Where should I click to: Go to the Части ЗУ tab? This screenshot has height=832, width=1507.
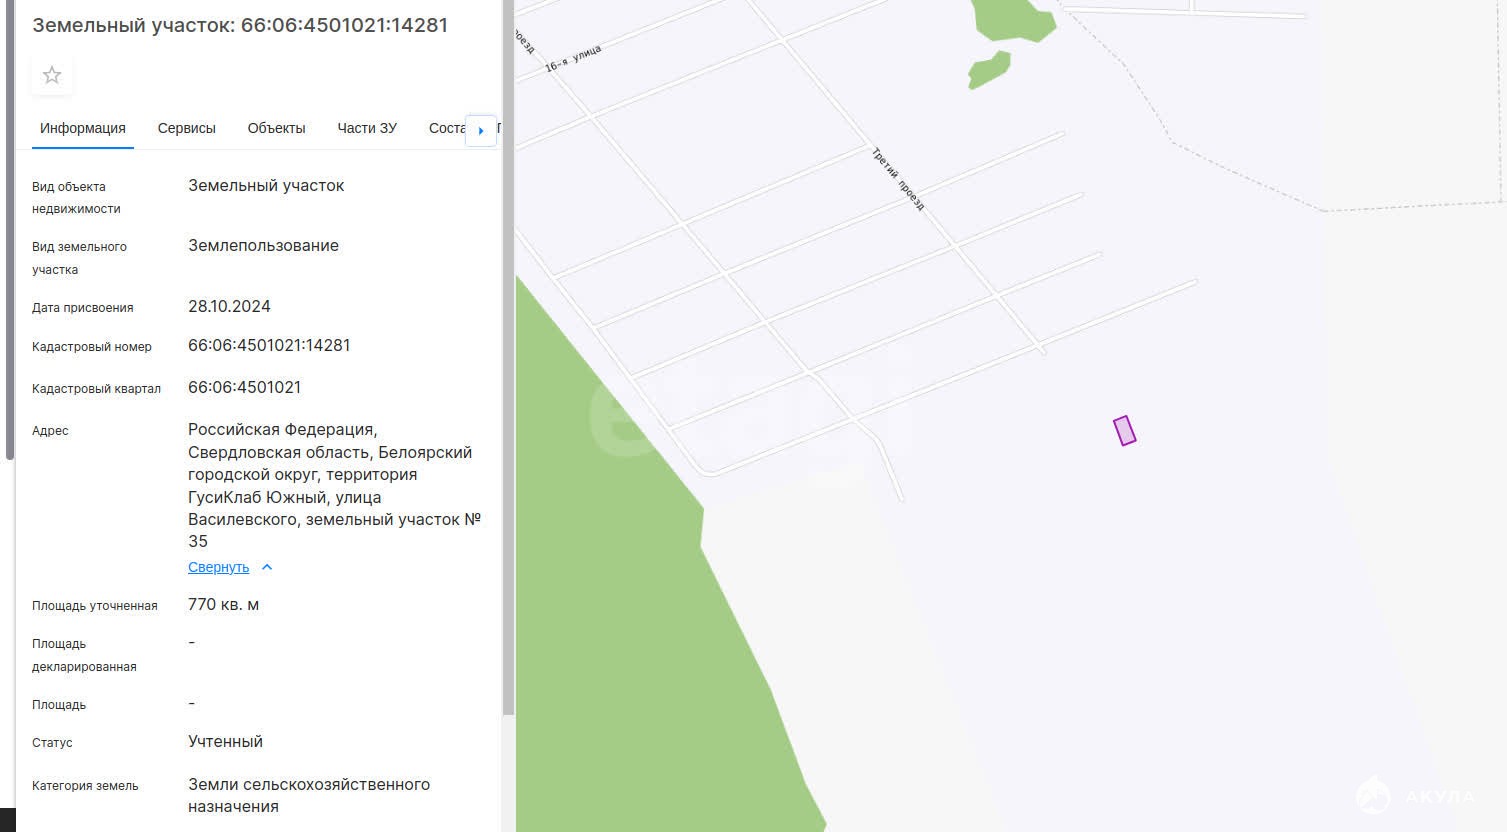[367, 128]
